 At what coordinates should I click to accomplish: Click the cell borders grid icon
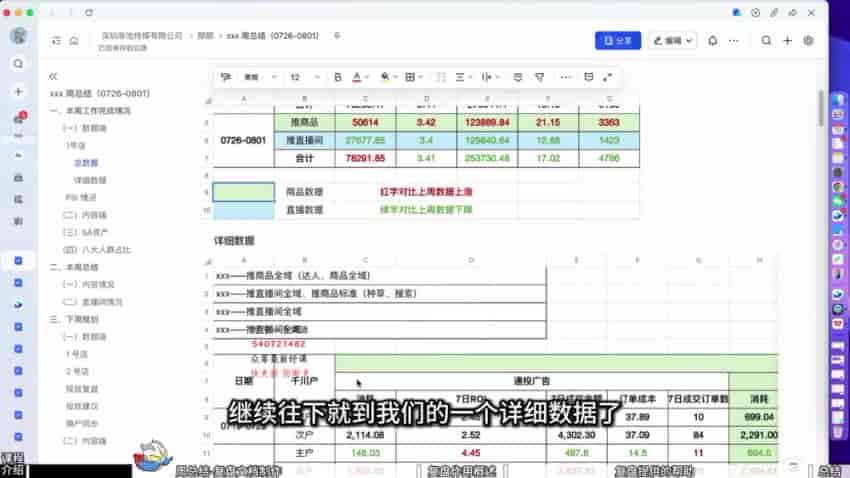(x=410, y=77)
